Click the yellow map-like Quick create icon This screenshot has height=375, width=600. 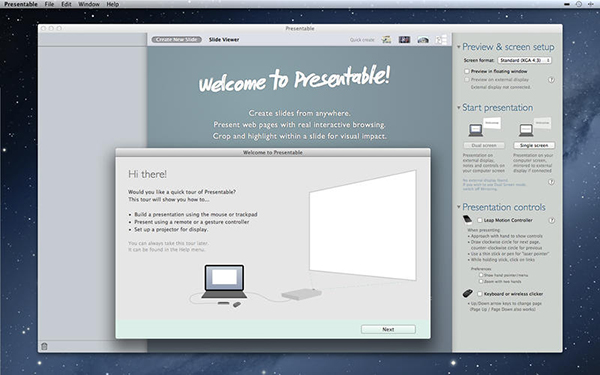(386, 39)
